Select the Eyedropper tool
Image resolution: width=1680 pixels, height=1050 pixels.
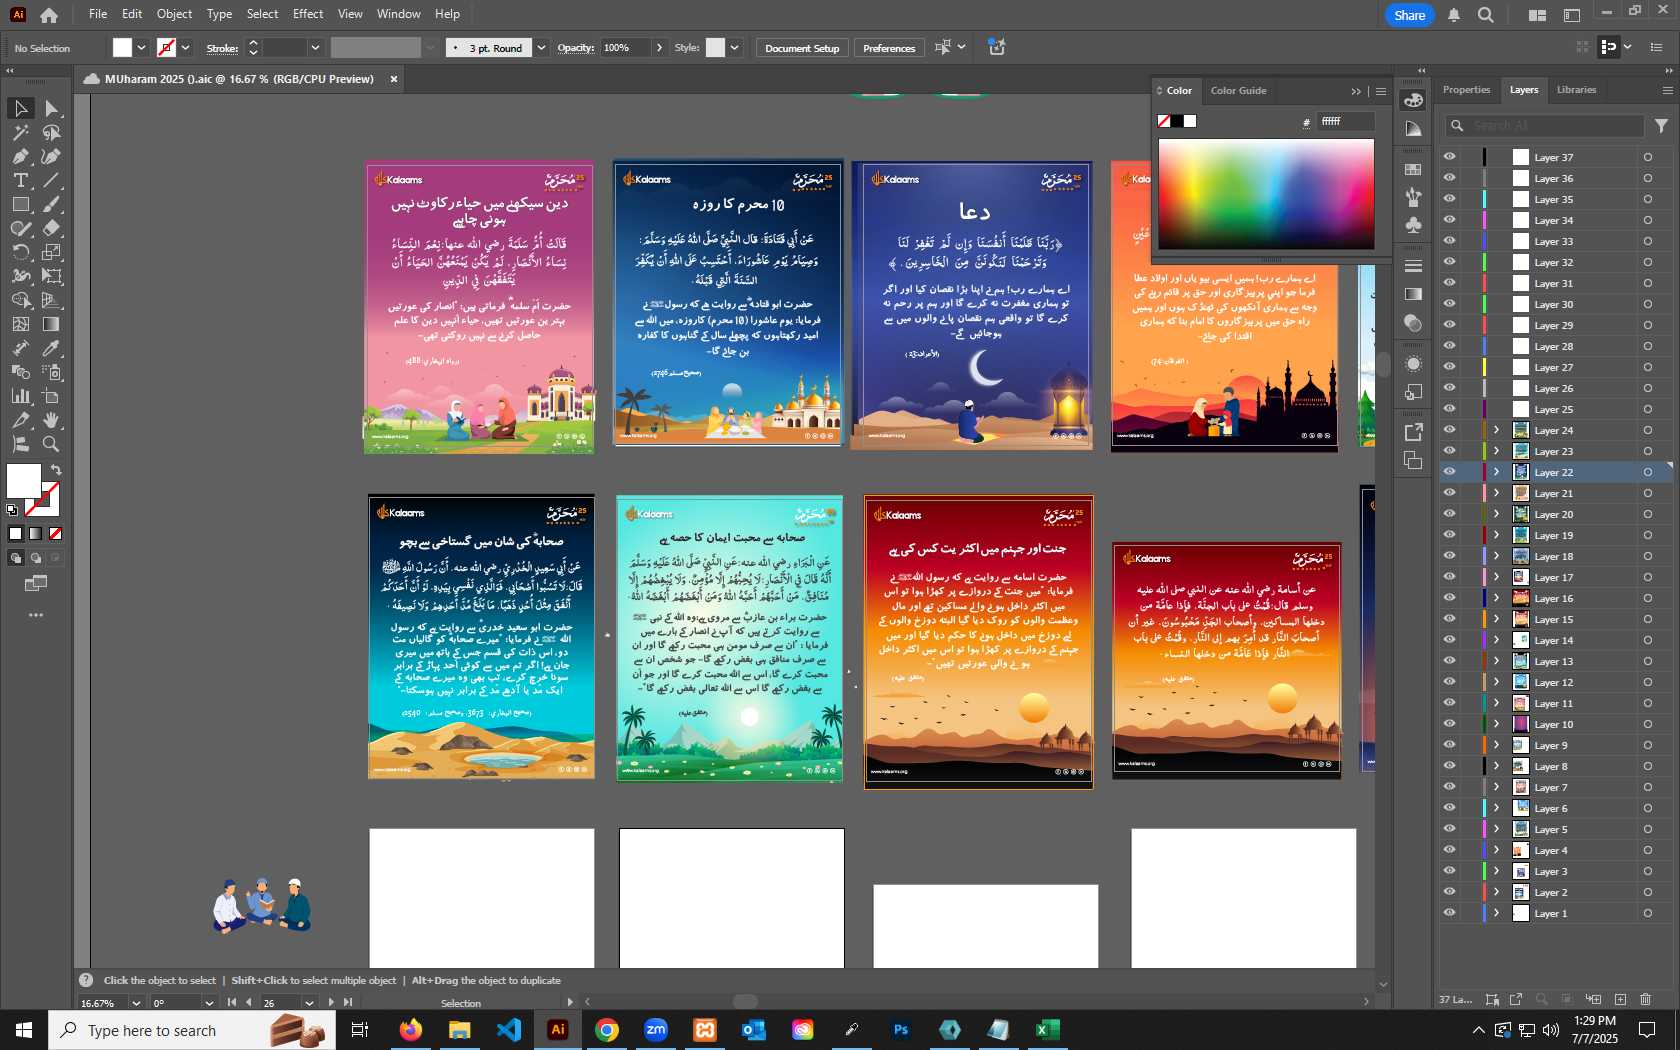point(51,348)
